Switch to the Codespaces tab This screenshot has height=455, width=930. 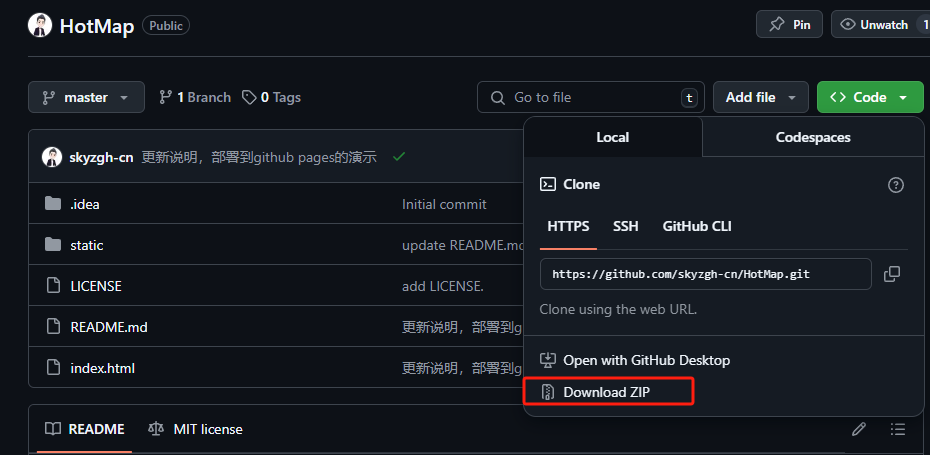point(813,137)
